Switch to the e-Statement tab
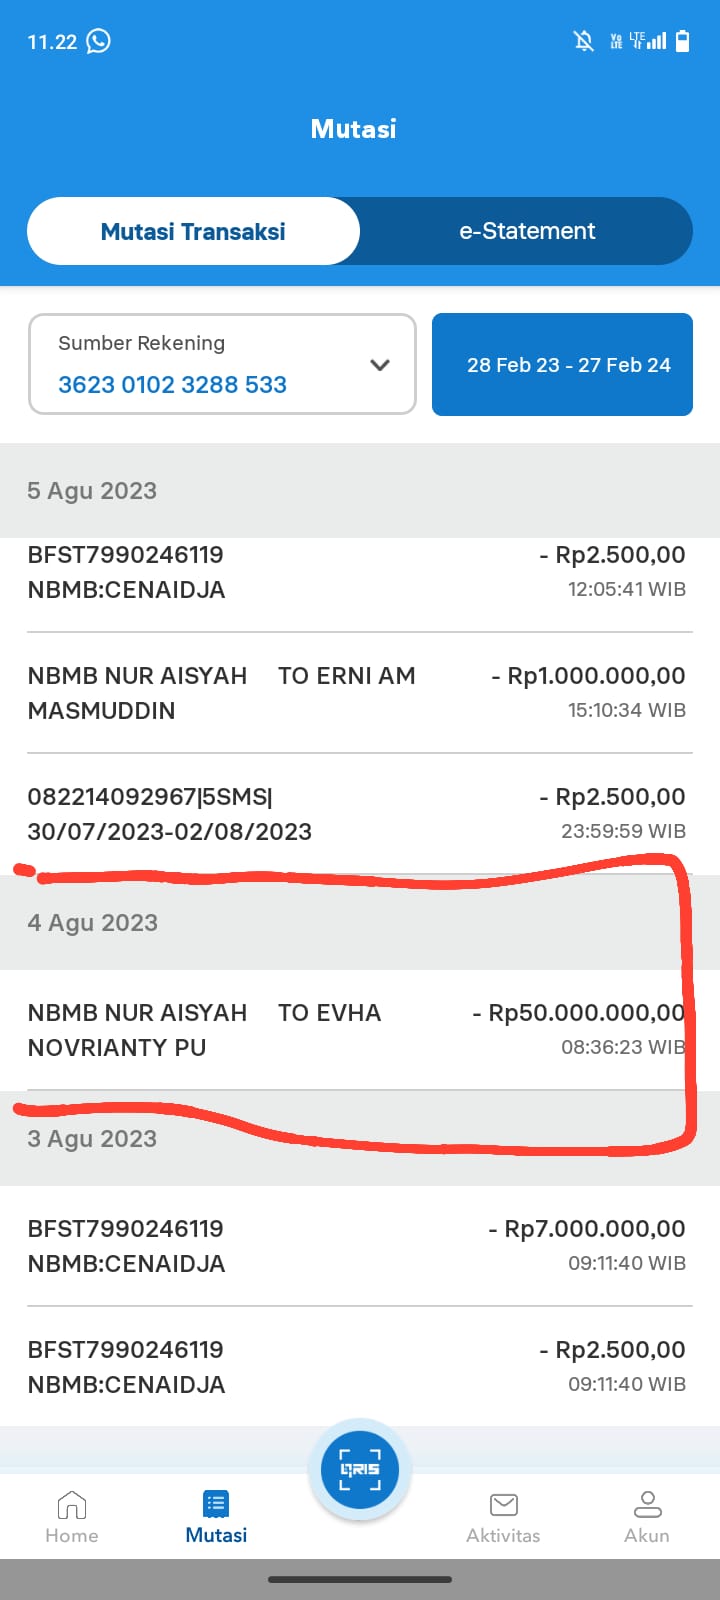This screenshot has width=720, height=1600. tap(527, 231)
